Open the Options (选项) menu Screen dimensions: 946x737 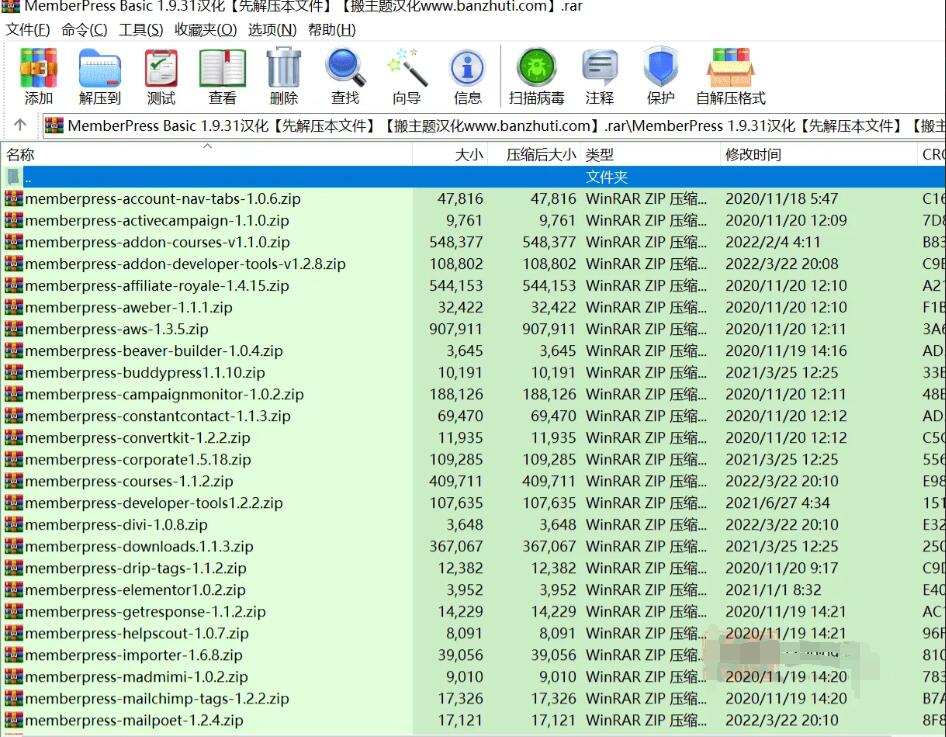point(272,30)
